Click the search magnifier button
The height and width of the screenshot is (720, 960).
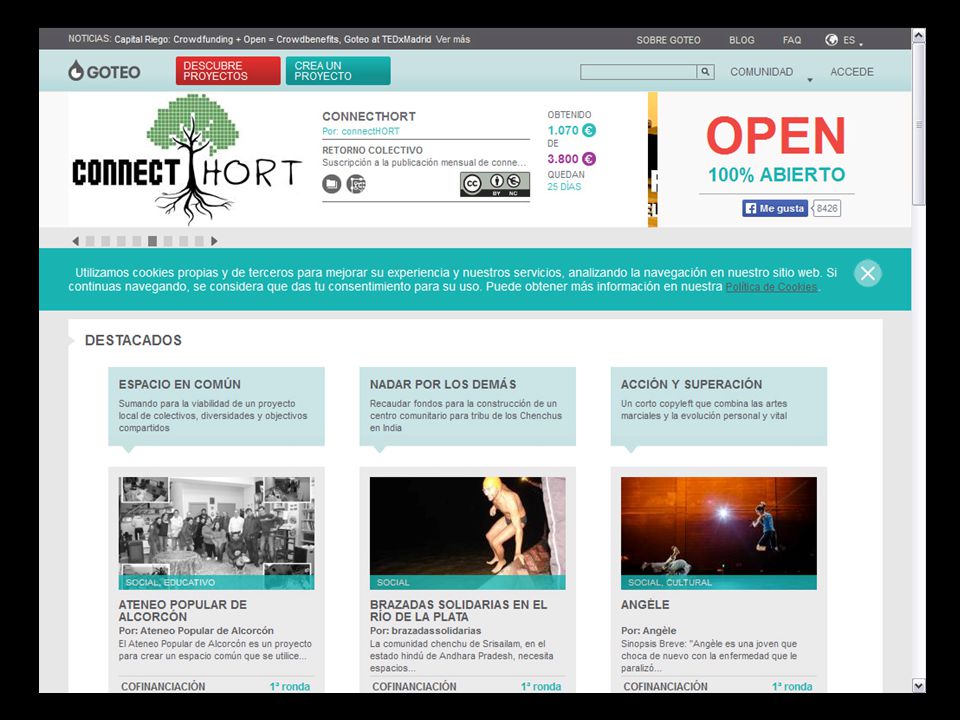(705, 72)
